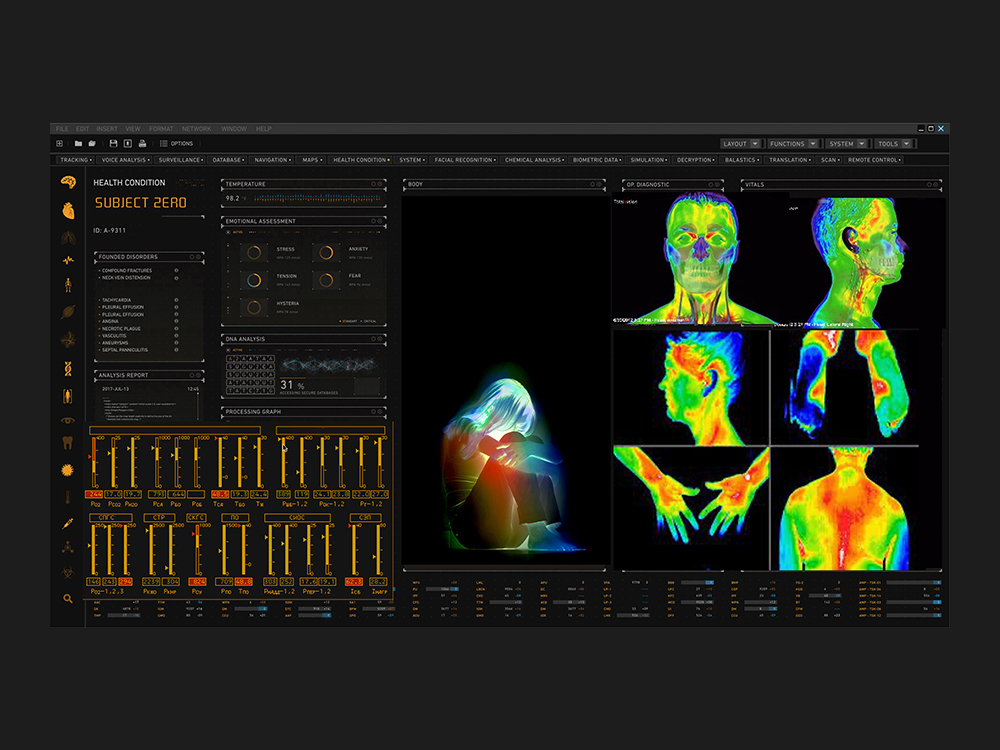Viewport: 1000px width, 750px height.
Task: Click the Po2 vertical slider
Action: pyautogui.click(x=95, y=463)
